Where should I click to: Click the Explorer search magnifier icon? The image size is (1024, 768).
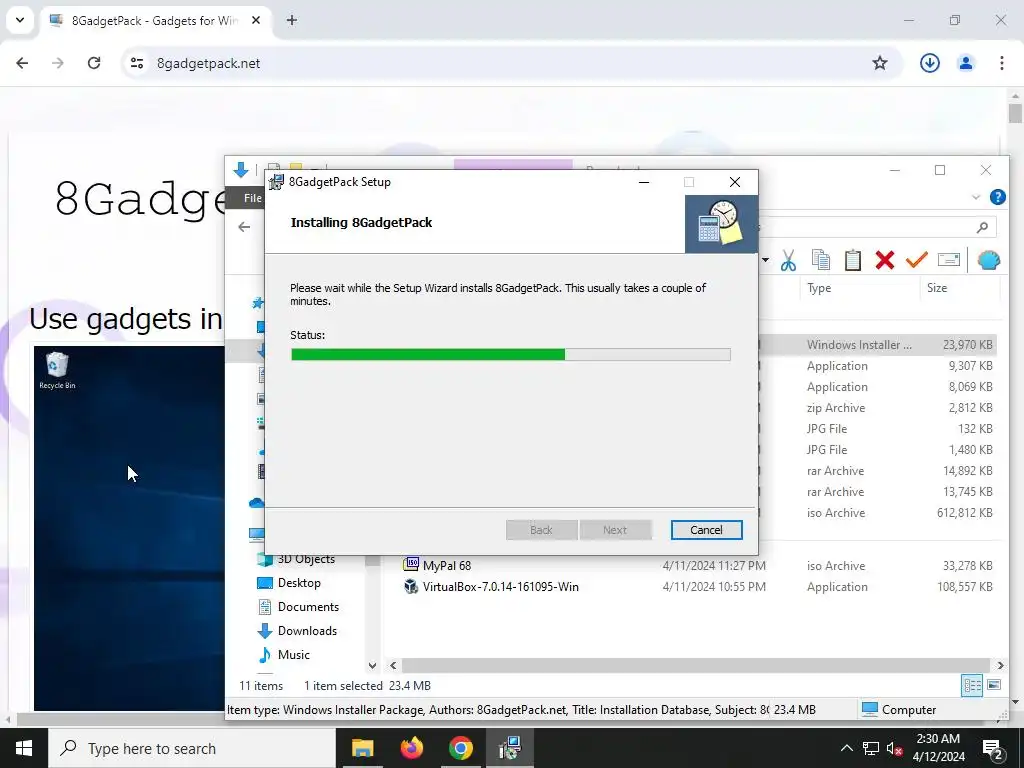pyautogui.click(x=982, y=227)
